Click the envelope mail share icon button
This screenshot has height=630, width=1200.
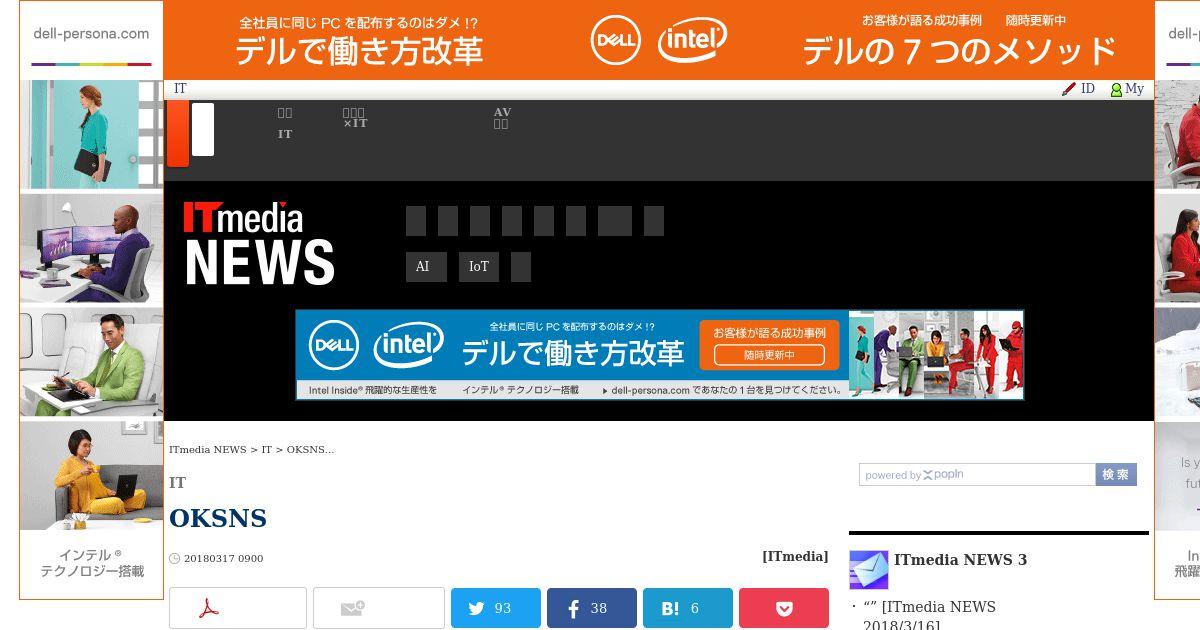(379, 608)
